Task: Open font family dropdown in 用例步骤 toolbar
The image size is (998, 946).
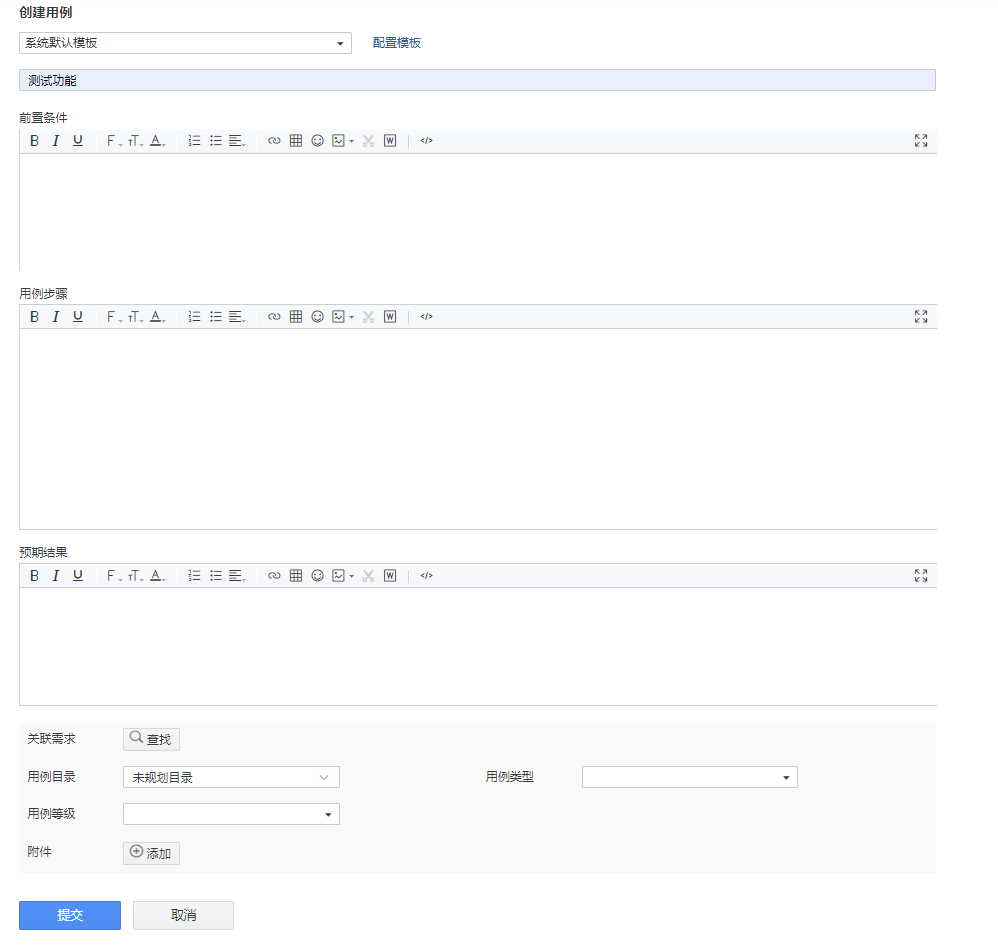Action: (x=114, y=316)
